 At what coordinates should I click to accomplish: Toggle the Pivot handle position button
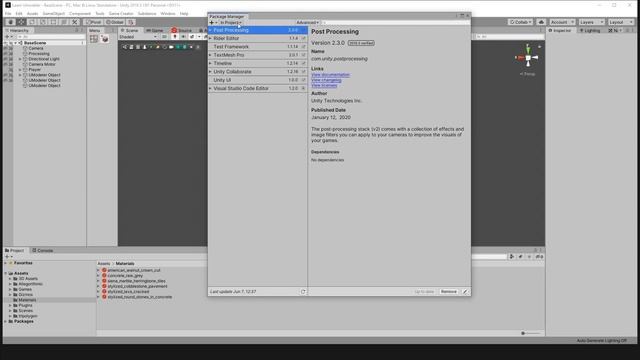coord(94,22)
